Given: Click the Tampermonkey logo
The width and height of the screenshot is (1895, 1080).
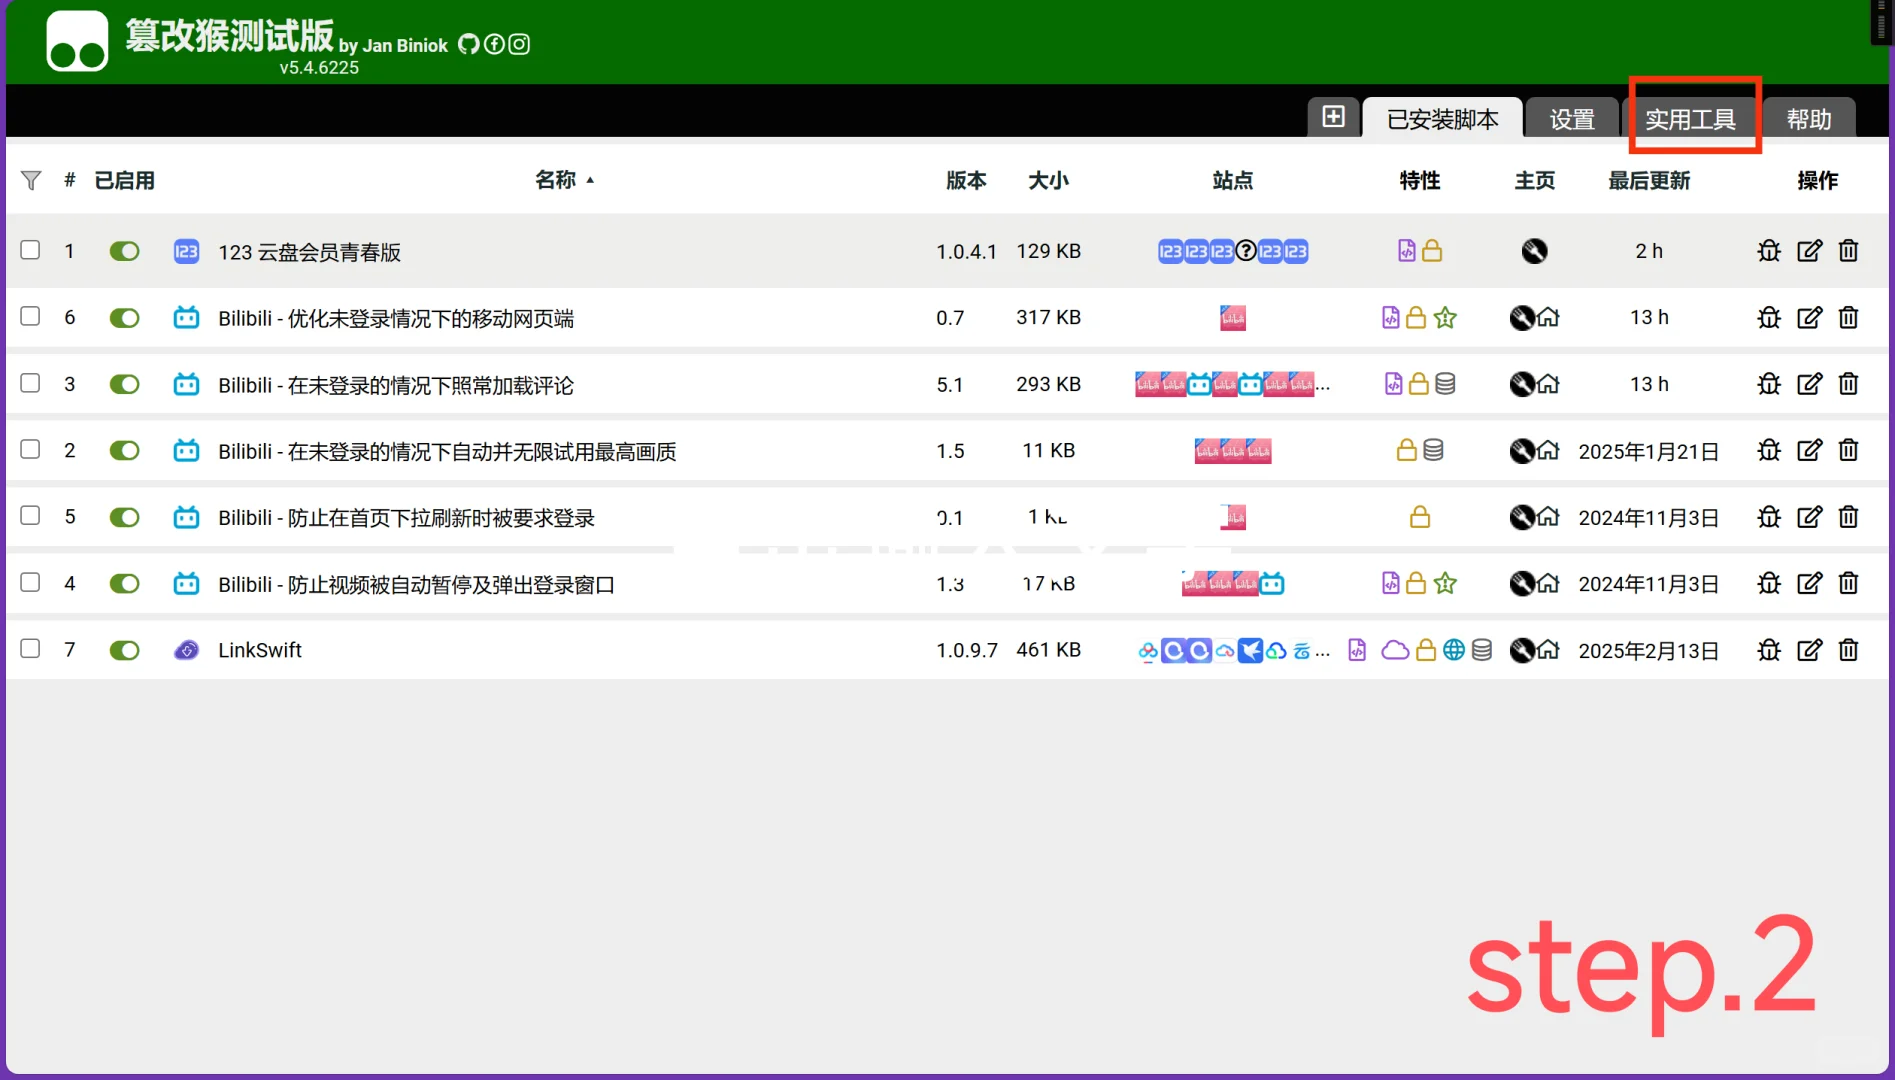Looking at the screenshot, I should [77, 41].
